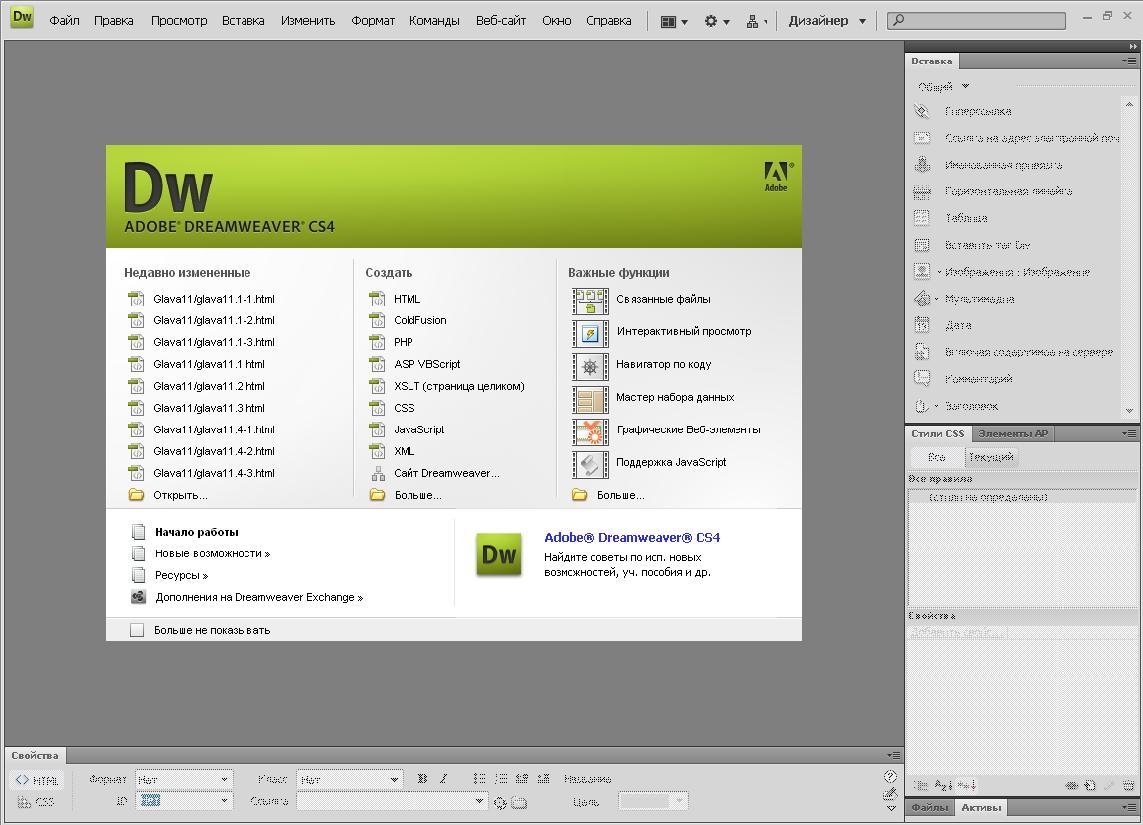Click the Browse for file folder icon
Viewport: 1143px width, 825px height.
pos(519,802)
